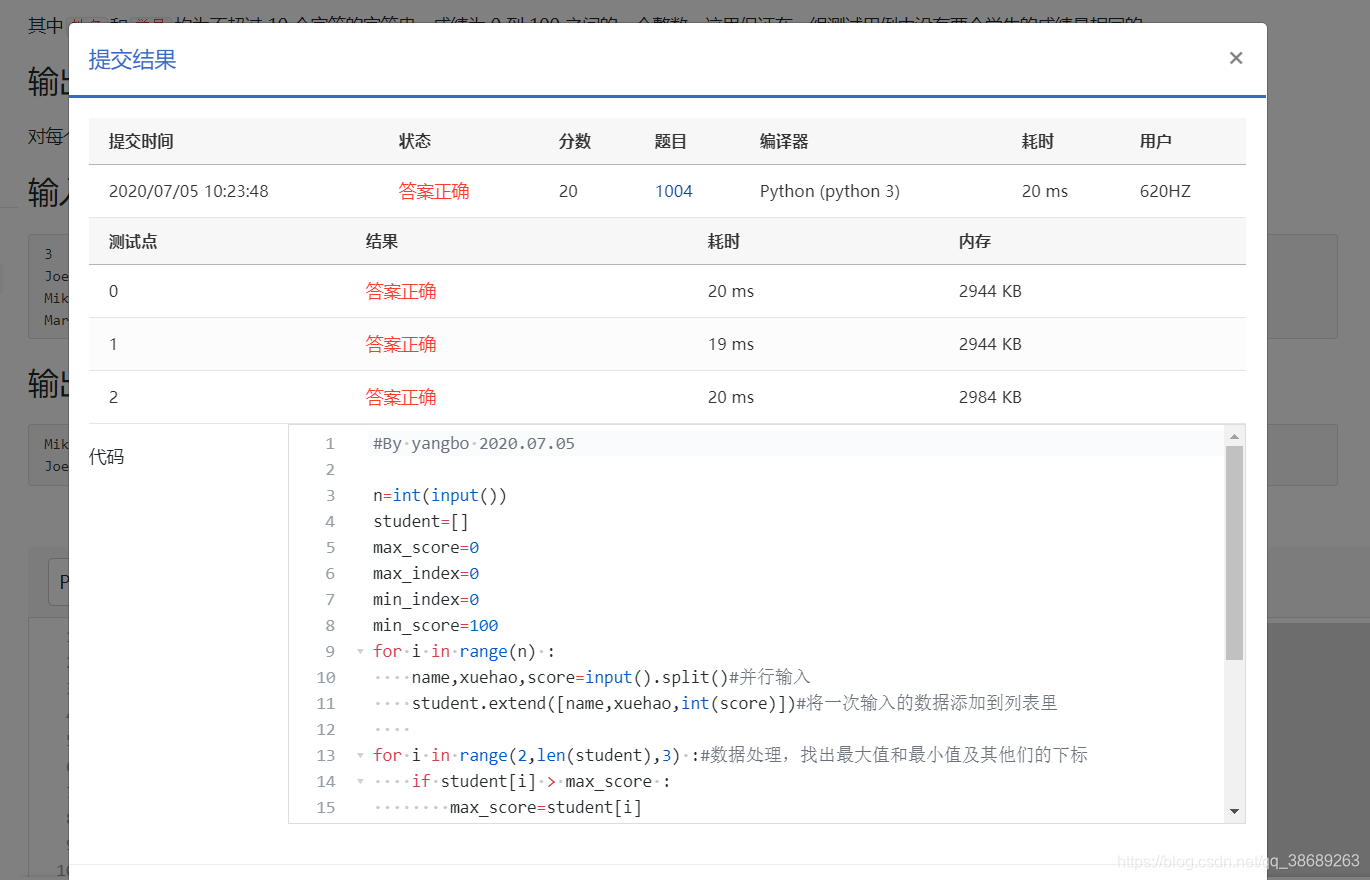This screenshot has width=1370, height=880.
Task: Close the 提交结果 dialog
Action: coord(1236,58)
